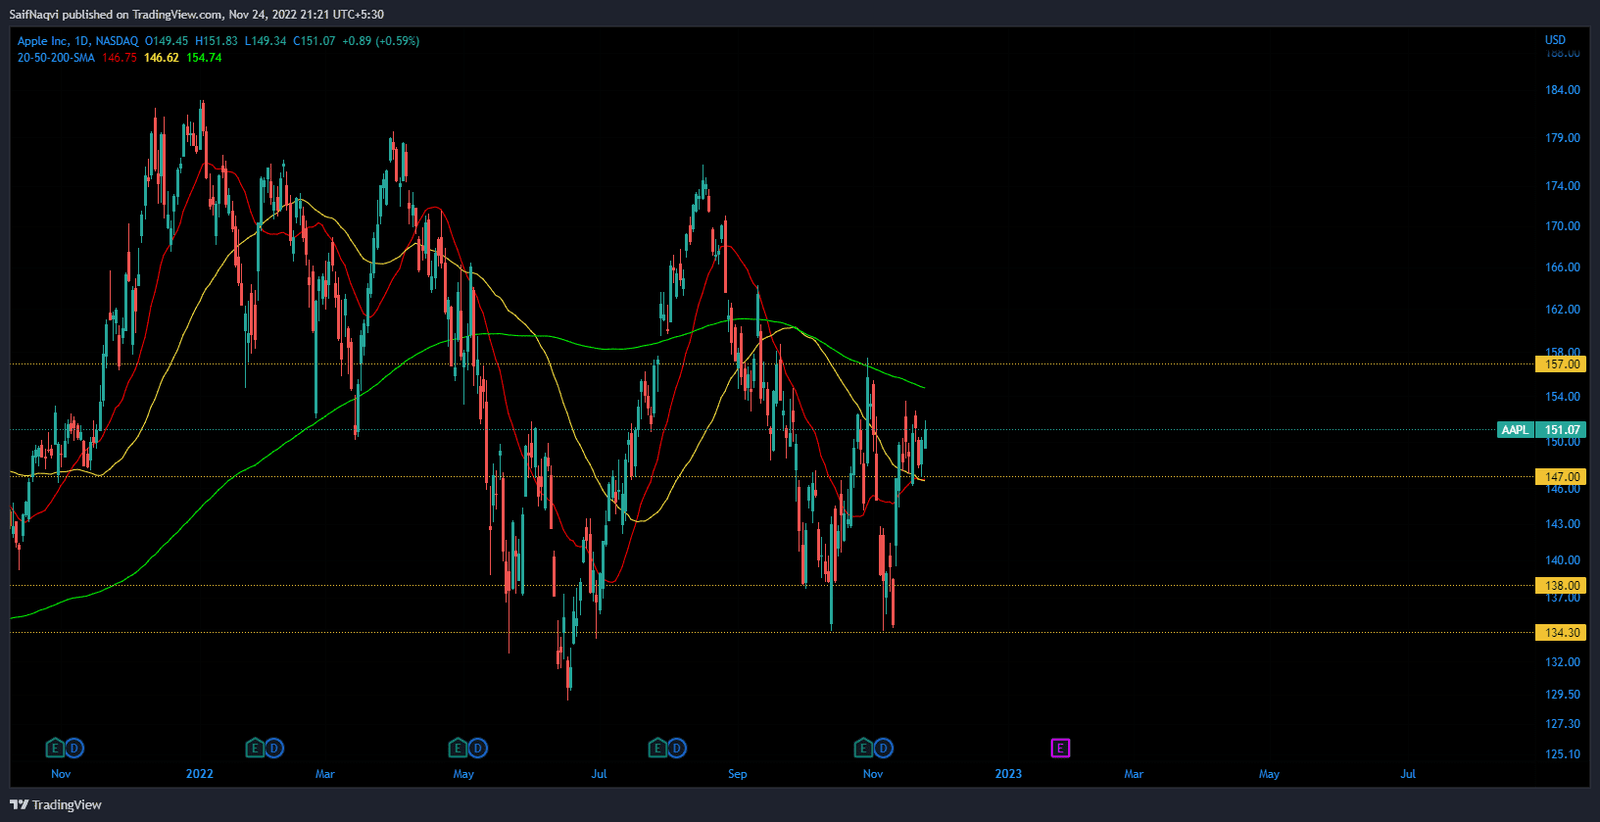Open the earliest earnings E marker, left of 2022
The image size is (1600, 822).
point(55,748)
